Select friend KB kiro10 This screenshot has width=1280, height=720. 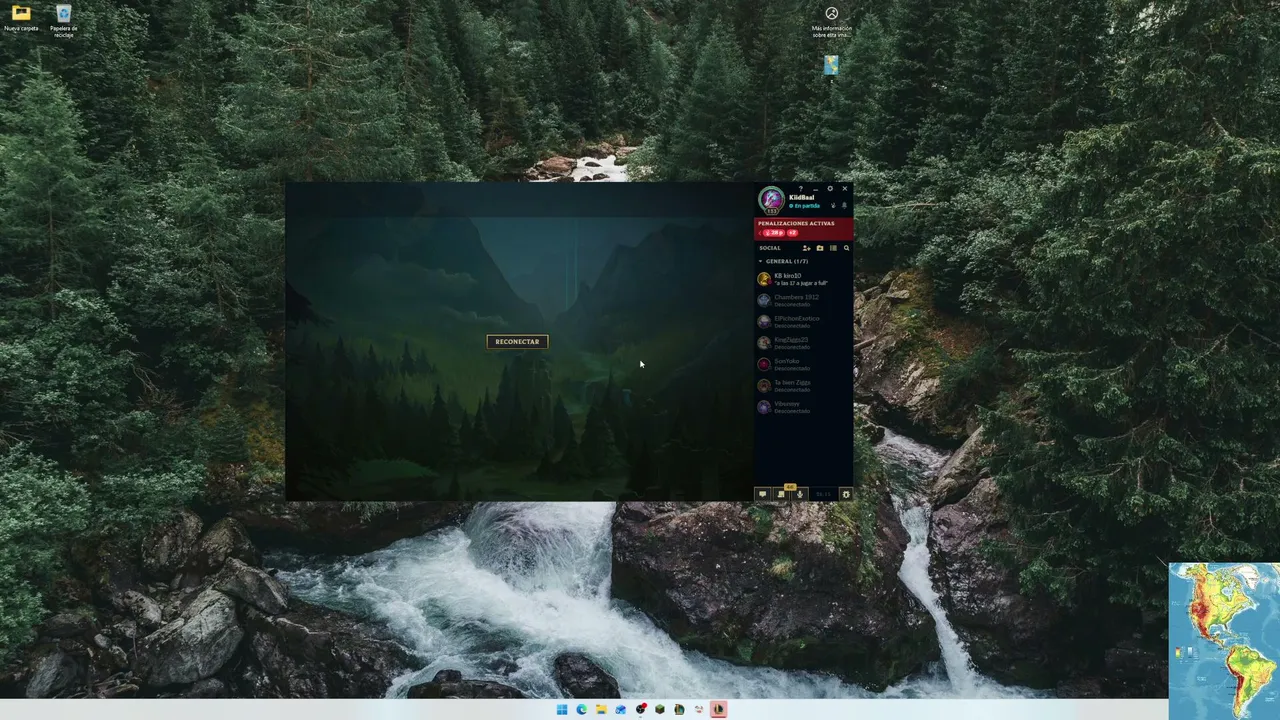(x=804, y=279)
